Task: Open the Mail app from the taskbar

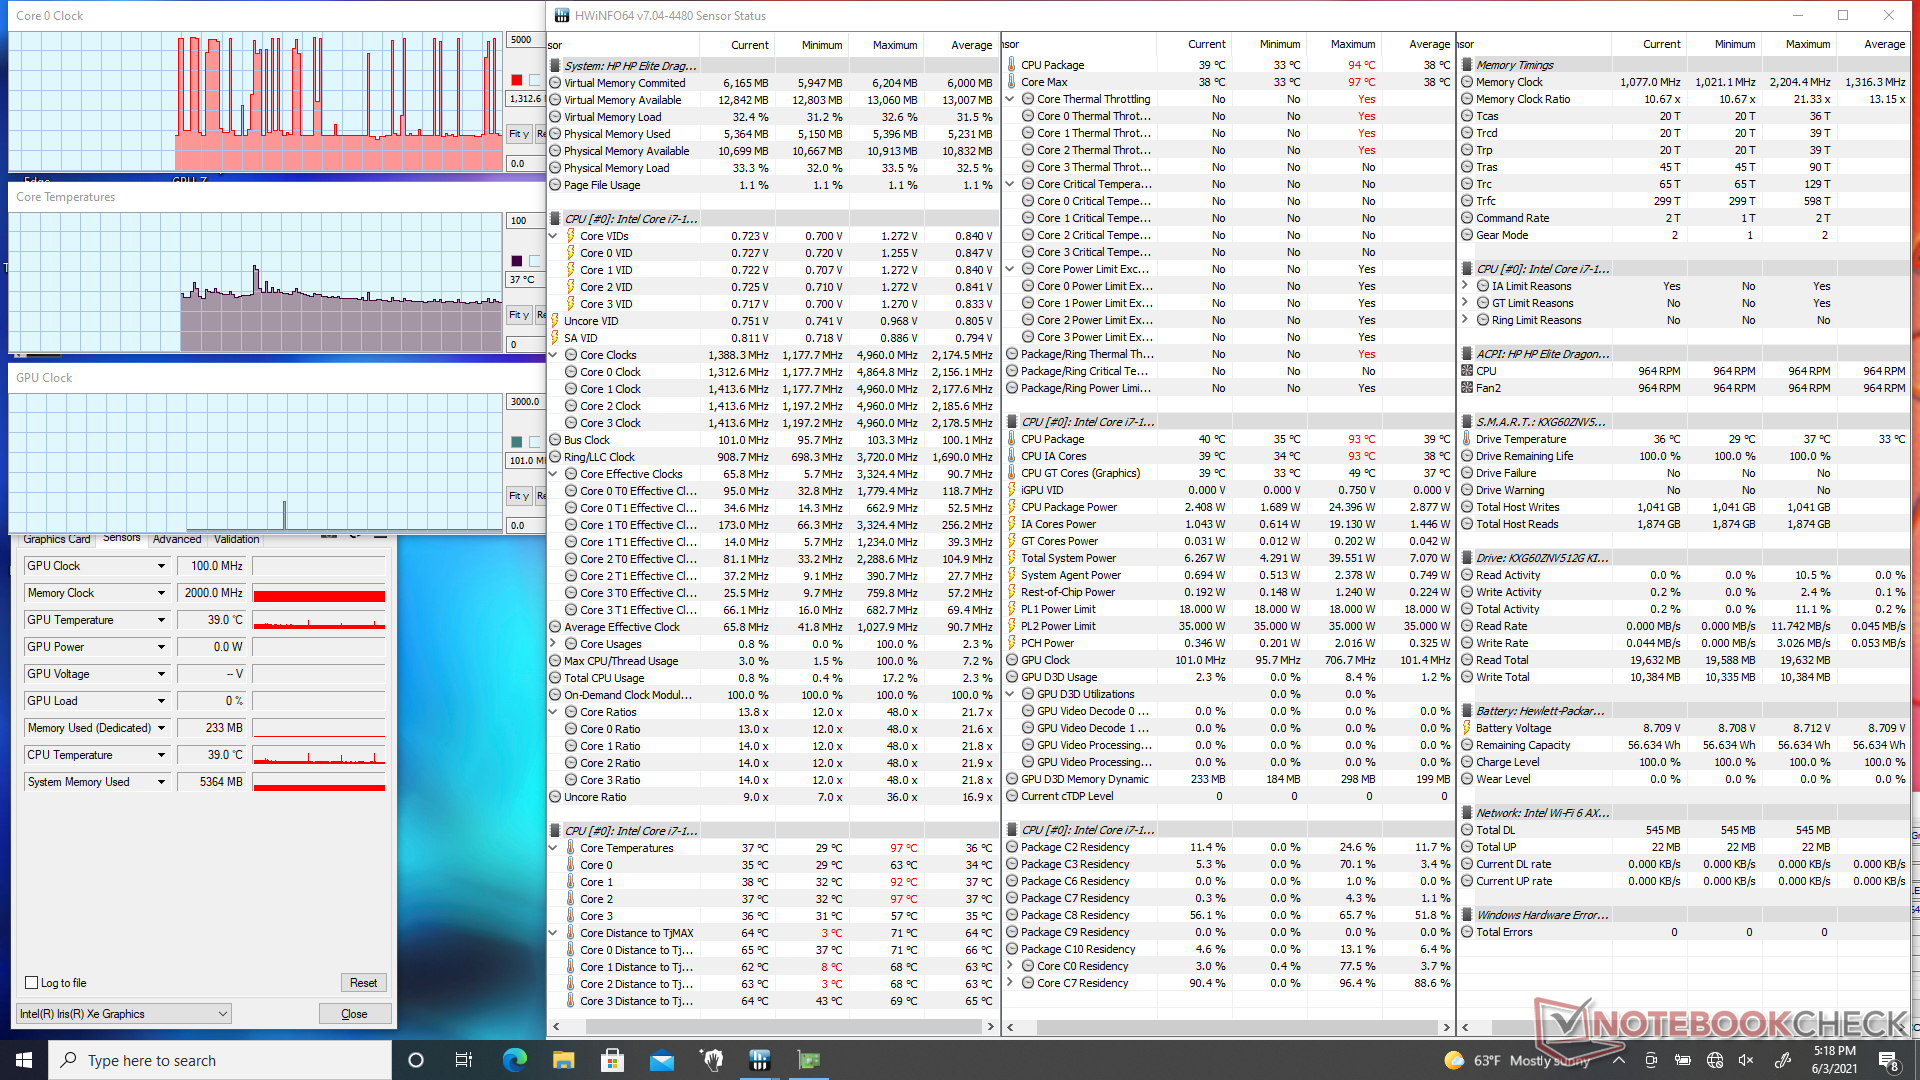Action: pos(661,1060)
